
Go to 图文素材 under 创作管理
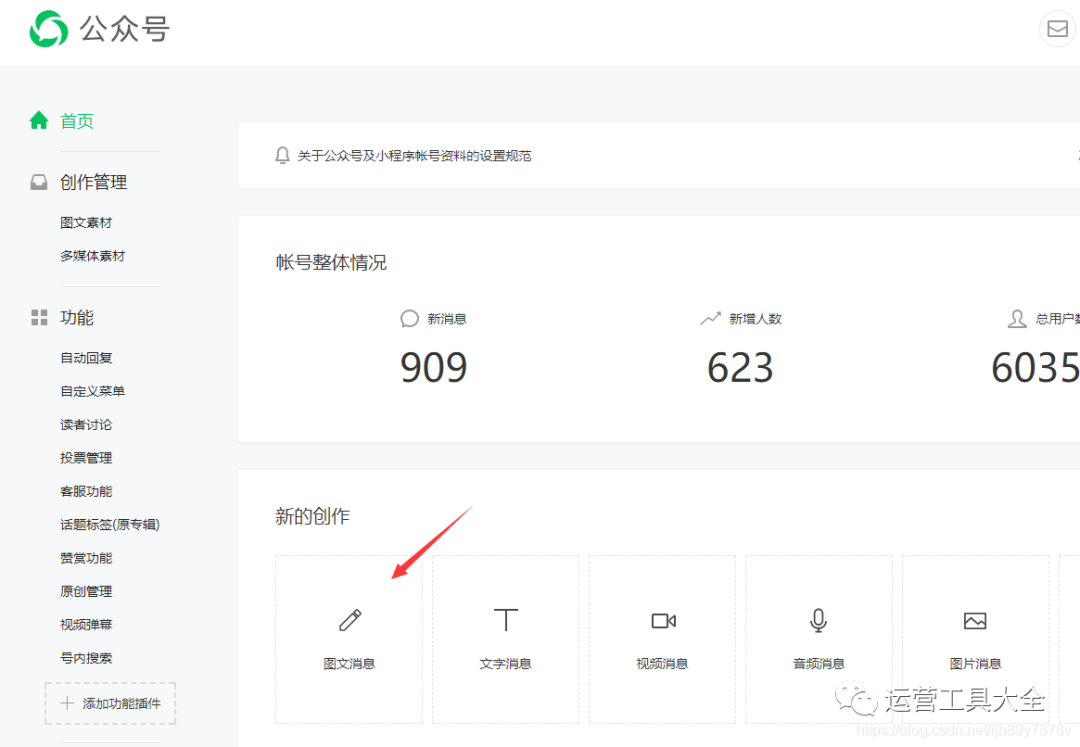coord(86,221)
